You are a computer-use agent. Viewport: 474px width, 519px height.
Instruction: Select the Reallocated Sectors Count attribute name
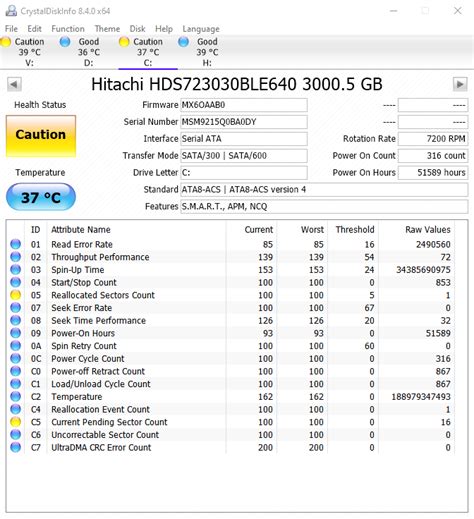[x=103, y=295]
